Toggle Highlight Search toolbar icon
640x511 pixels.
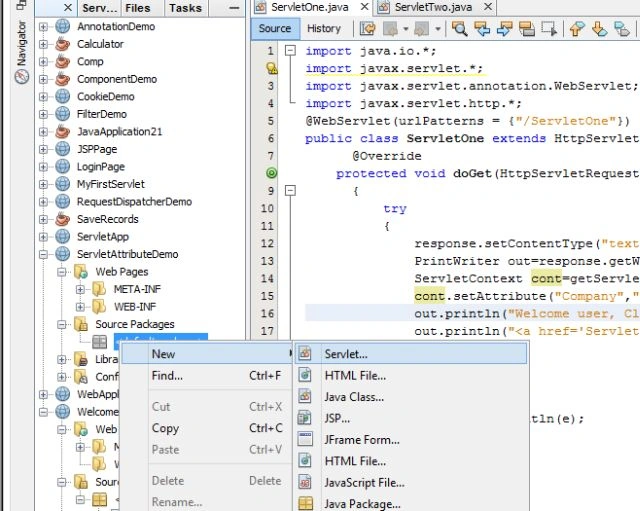click(527, 29)
